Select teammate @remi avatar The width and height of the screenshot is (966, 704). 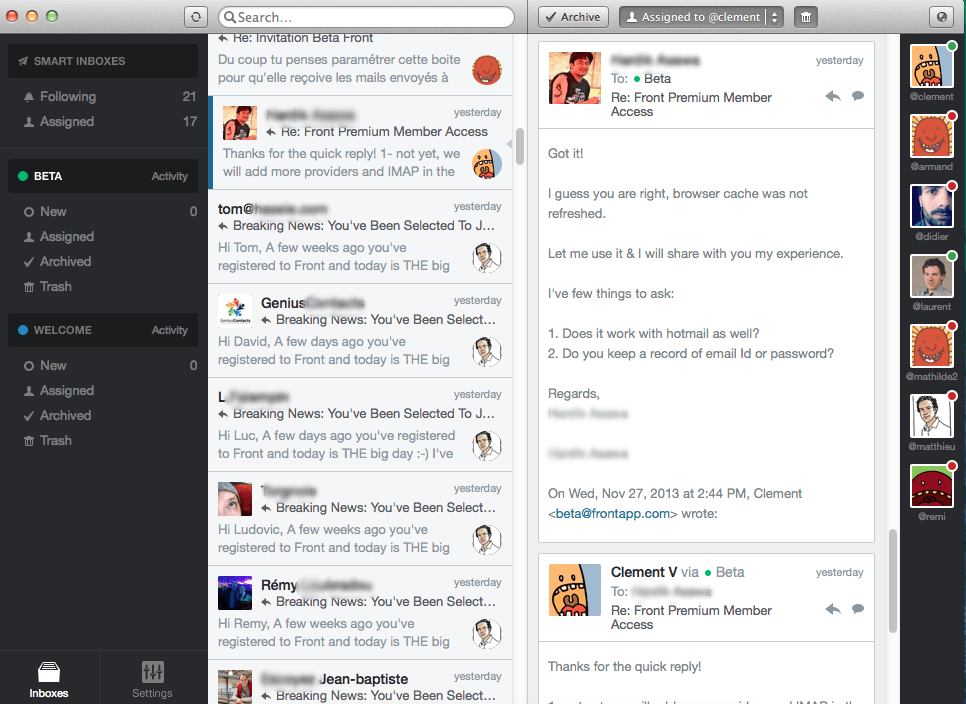click(x=932, y=486)
